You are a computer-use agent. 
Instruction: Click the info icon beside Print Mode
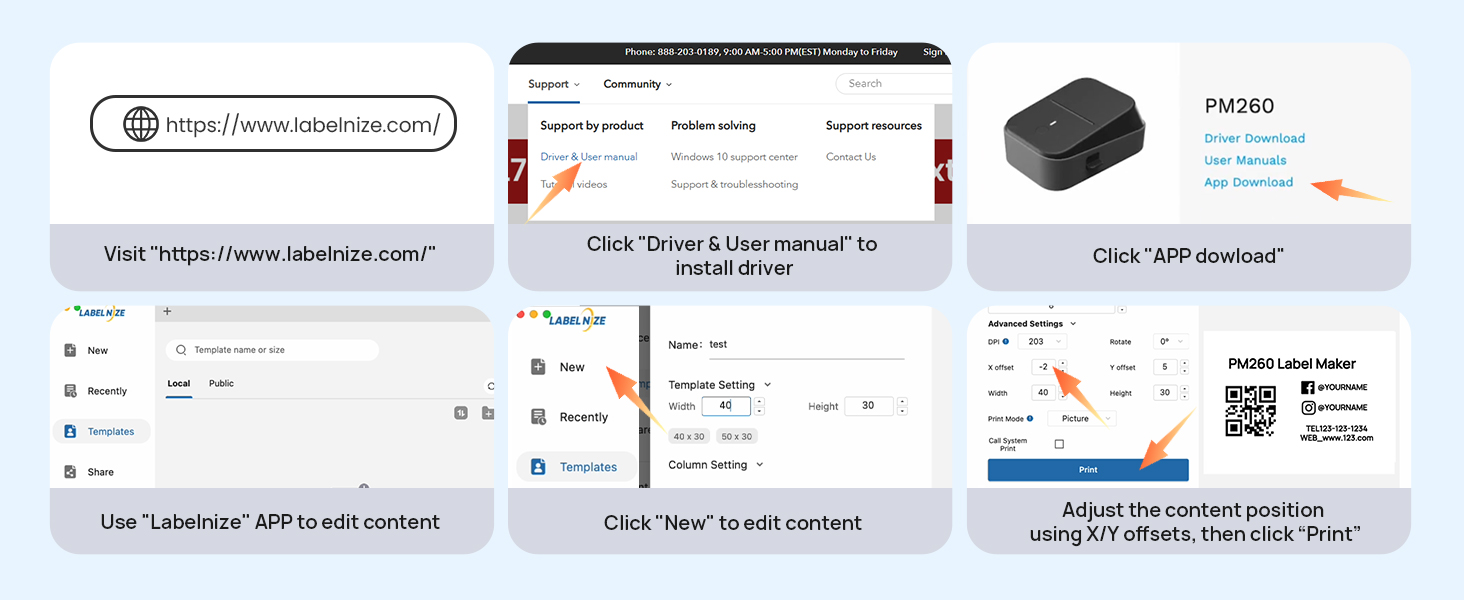(1030, 418)
